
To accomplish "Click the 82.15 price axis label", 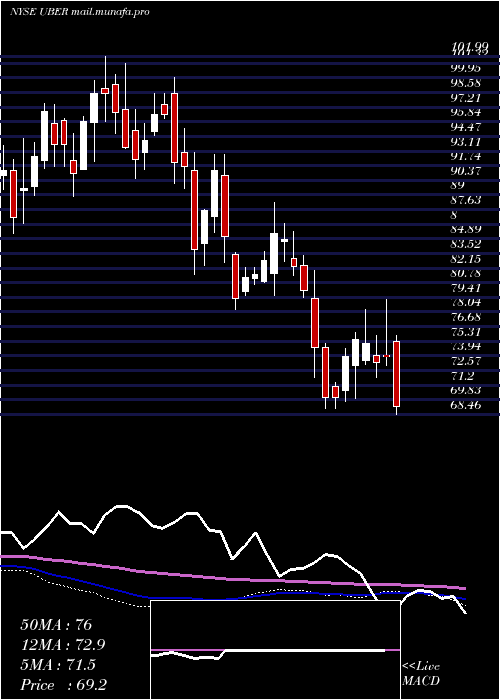I will click(x=466, y=259).
